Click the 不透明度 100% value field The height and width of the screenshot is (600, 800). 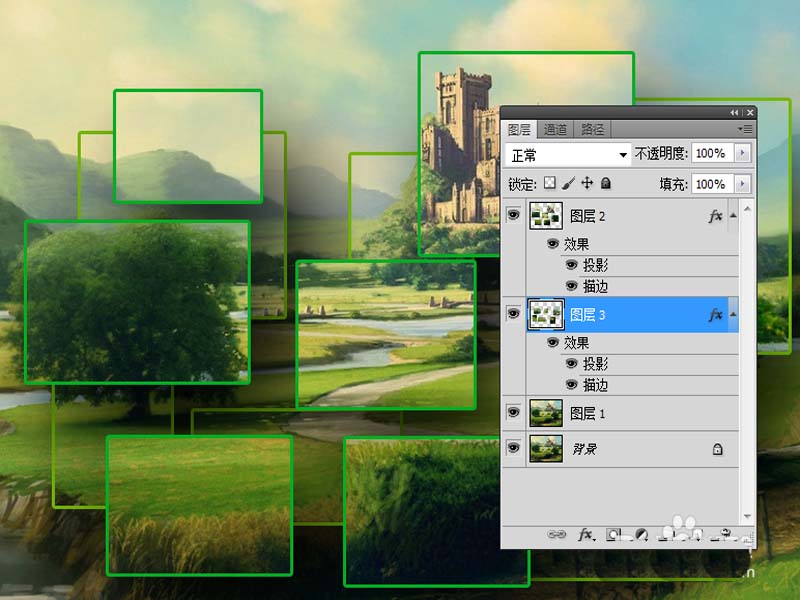click(713, 153)
